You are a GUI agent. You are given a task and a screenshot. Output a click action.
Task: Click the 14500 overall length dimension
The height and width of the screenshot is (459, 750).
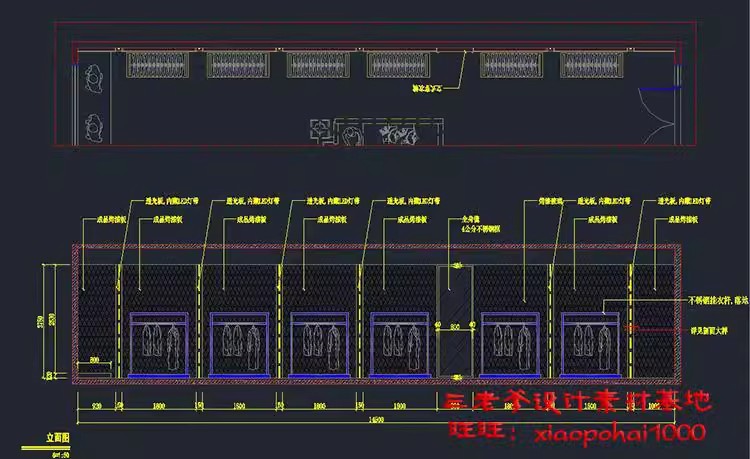point(376,420)
